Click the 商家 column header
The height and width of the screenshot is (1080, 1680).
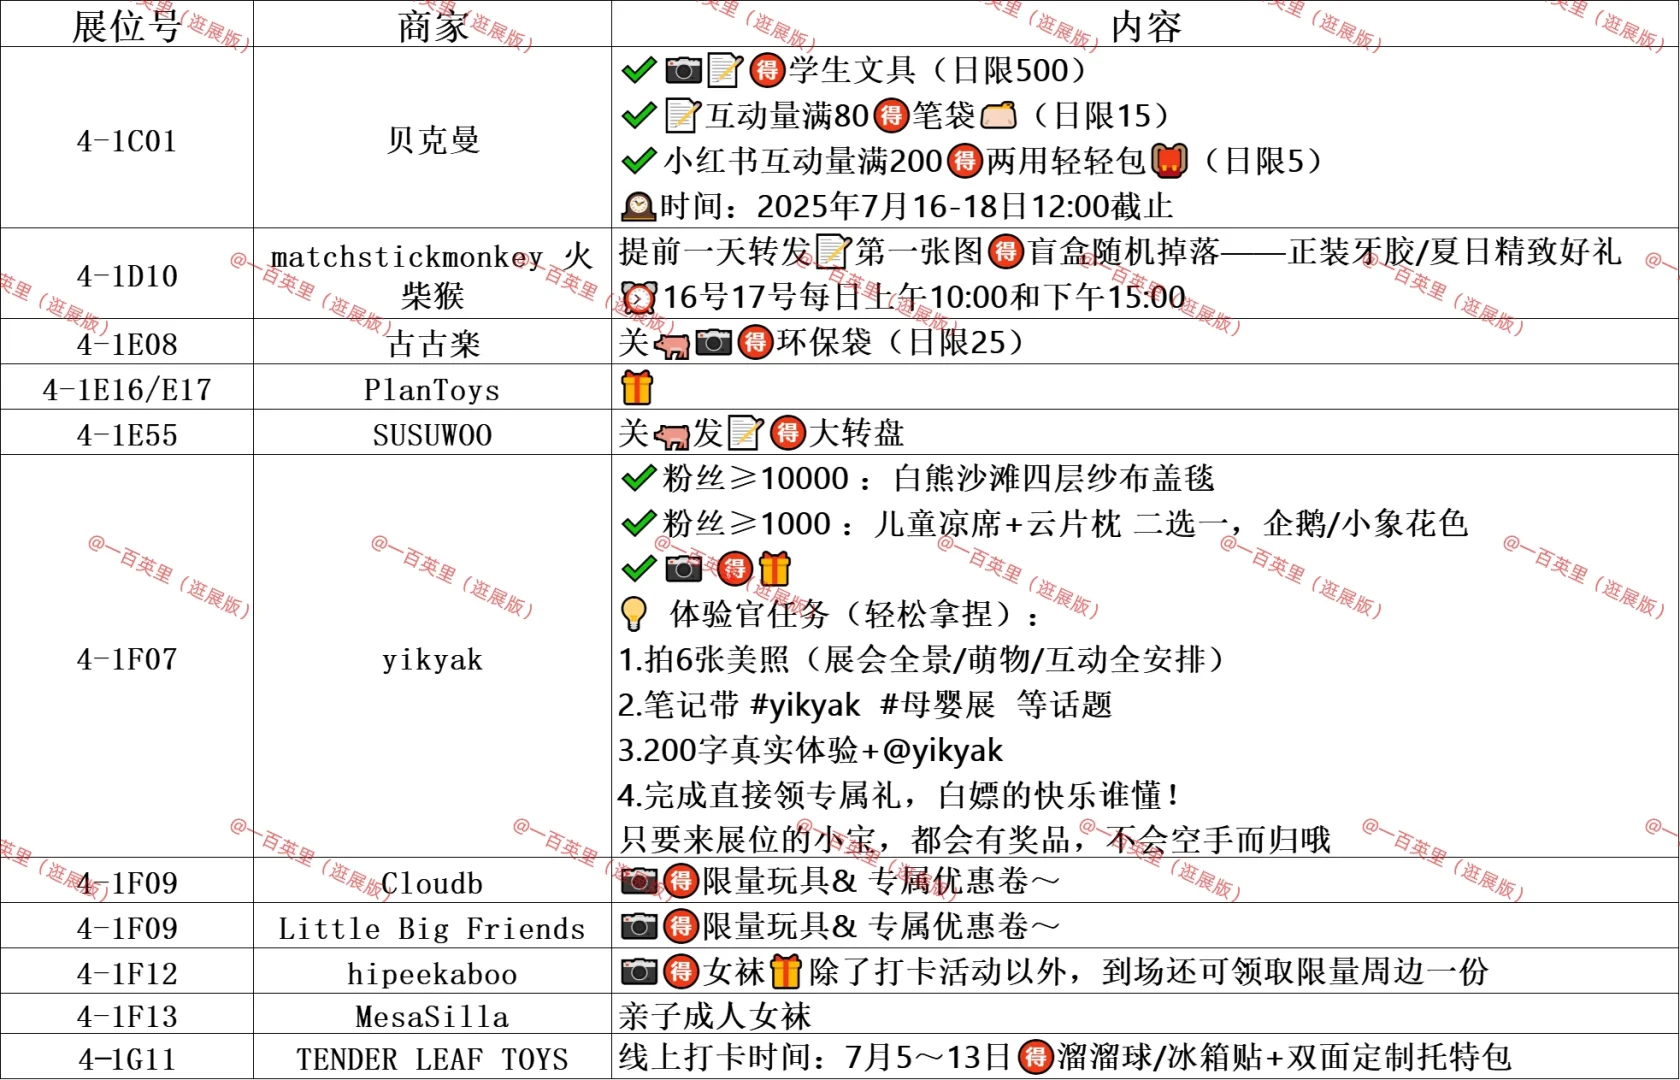point(432,25)
